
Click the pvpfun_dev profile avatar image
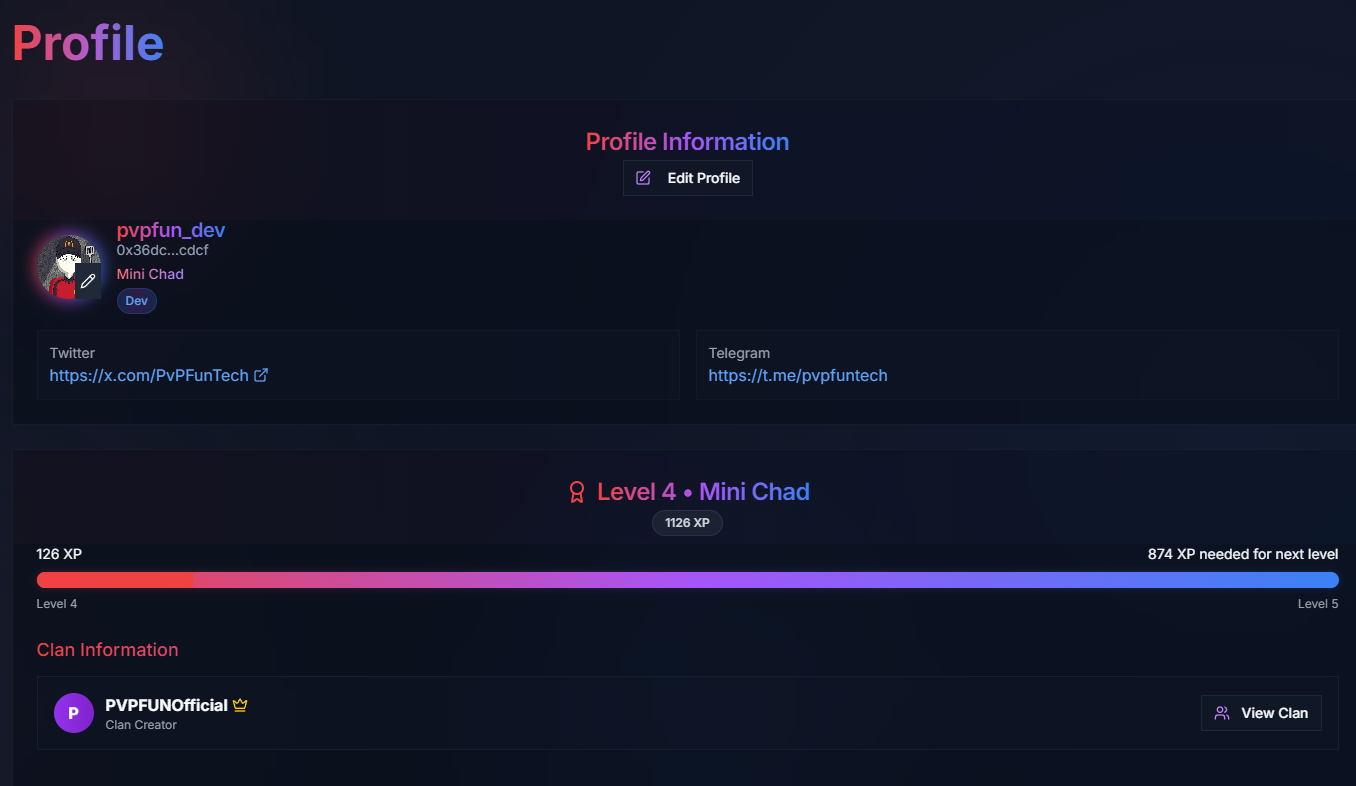click(x=69, y=267)
